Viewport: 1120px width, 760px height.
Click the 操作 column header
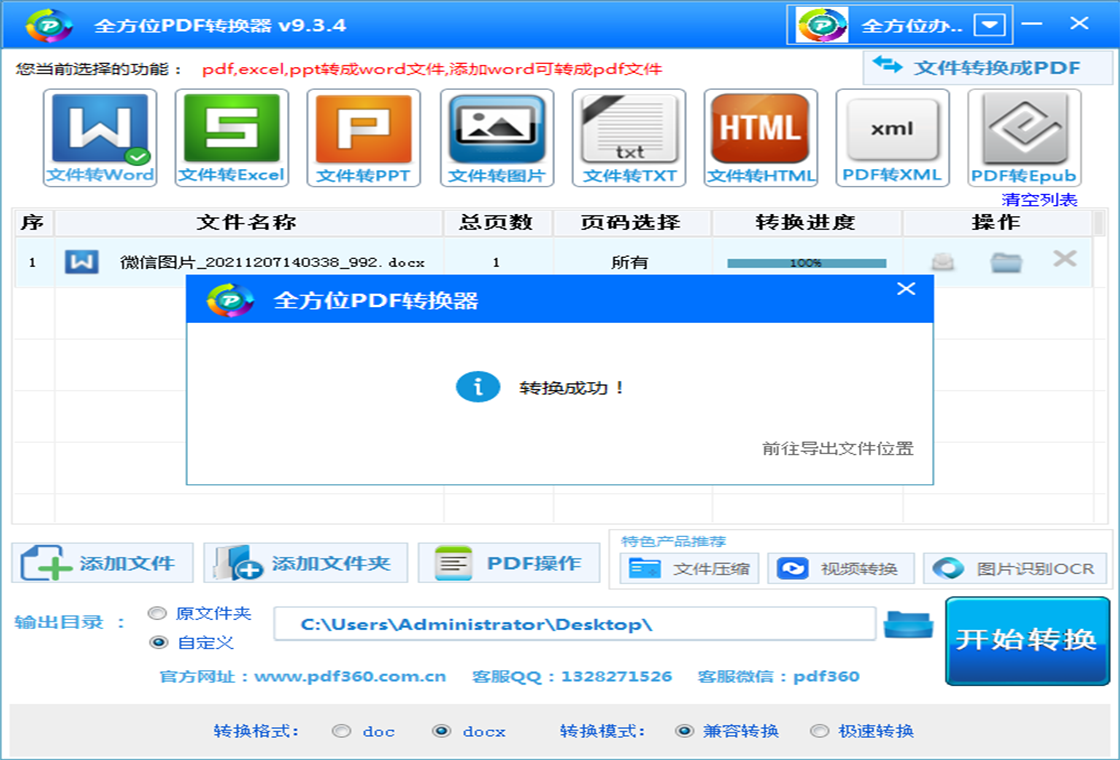click(996, 222)
